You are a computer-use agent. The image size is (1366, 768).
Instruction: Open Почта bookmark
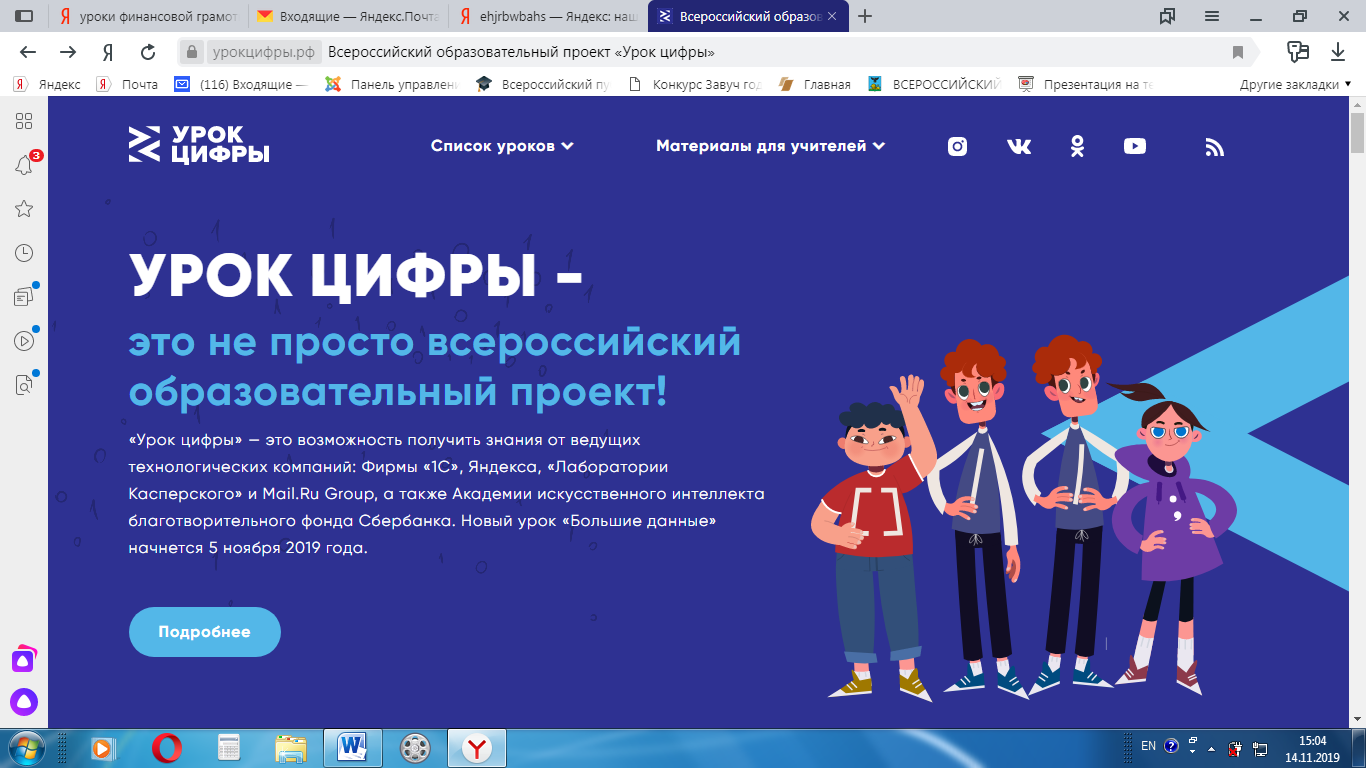coord(128,85)
